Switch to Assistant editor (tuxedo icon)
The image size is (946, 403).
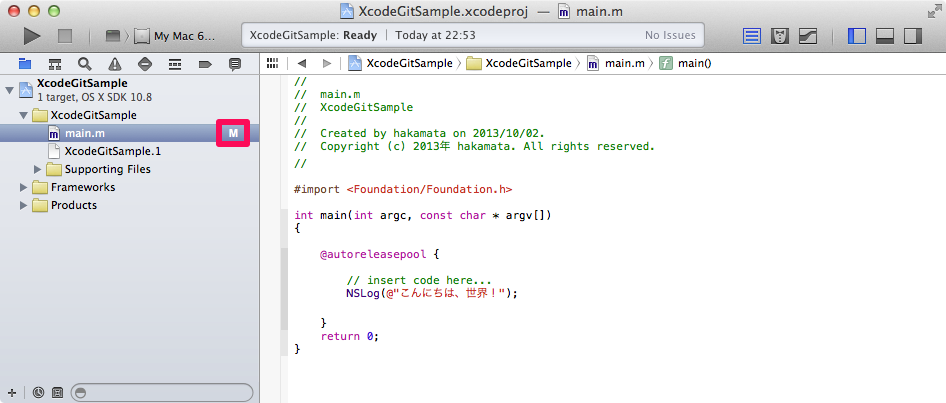(781, 36)
